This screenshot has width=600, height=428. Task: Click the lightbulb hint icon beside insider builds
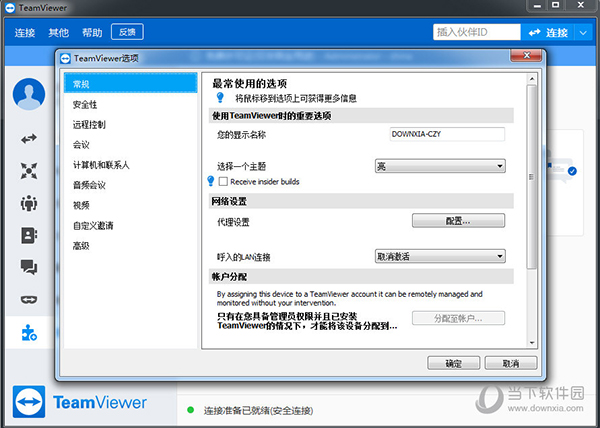click(210, 181)
